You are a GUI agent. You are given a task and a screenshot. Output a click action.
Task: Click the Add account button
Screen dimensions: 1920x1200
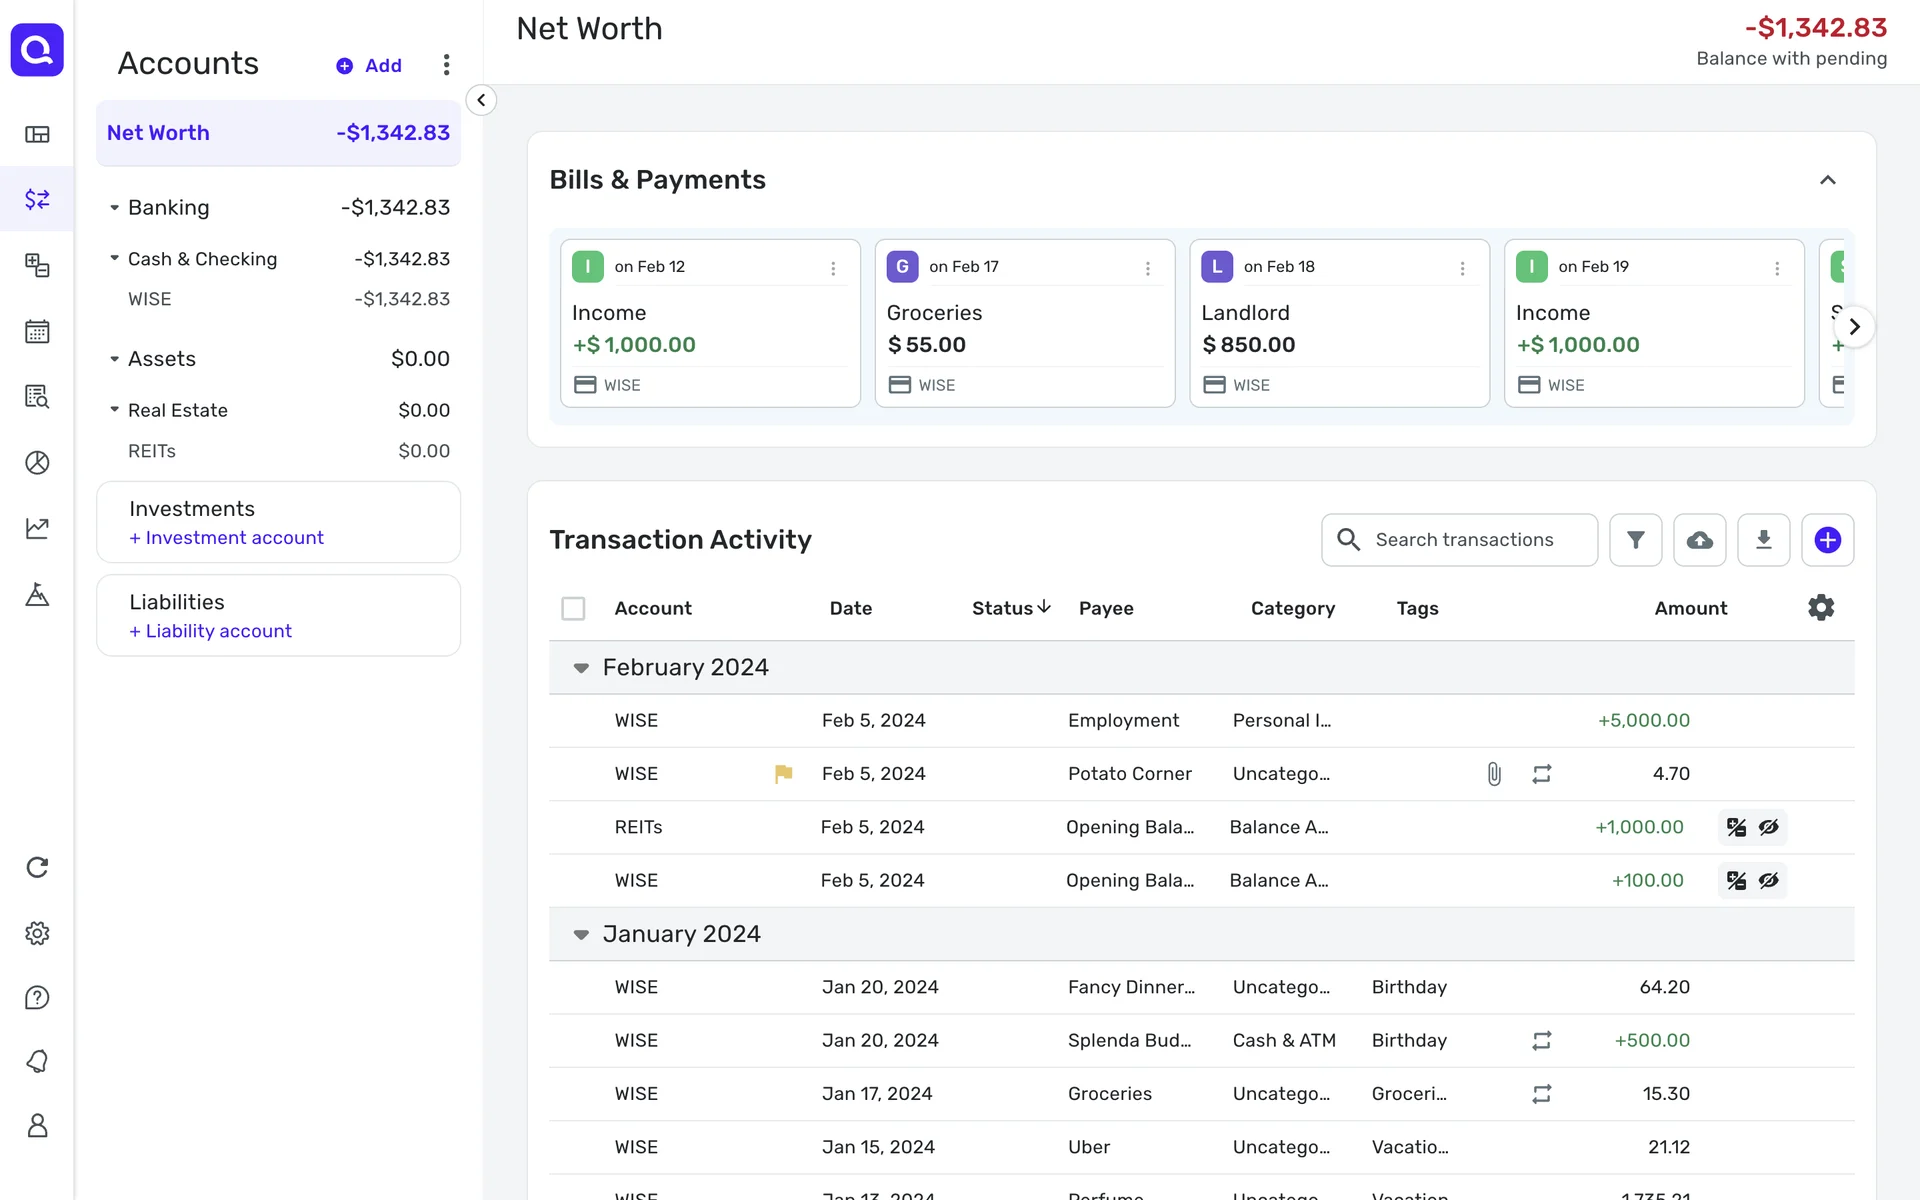(369, 66)
